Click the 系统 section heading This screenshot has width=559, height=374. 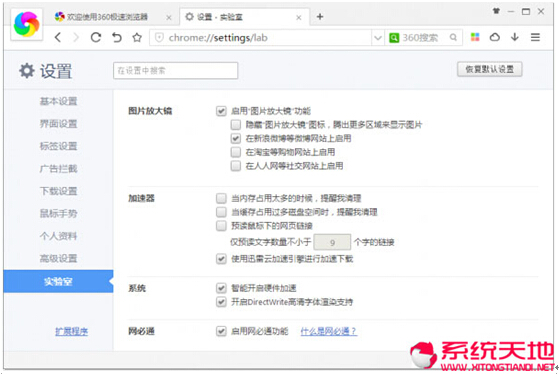pos(137,288)
